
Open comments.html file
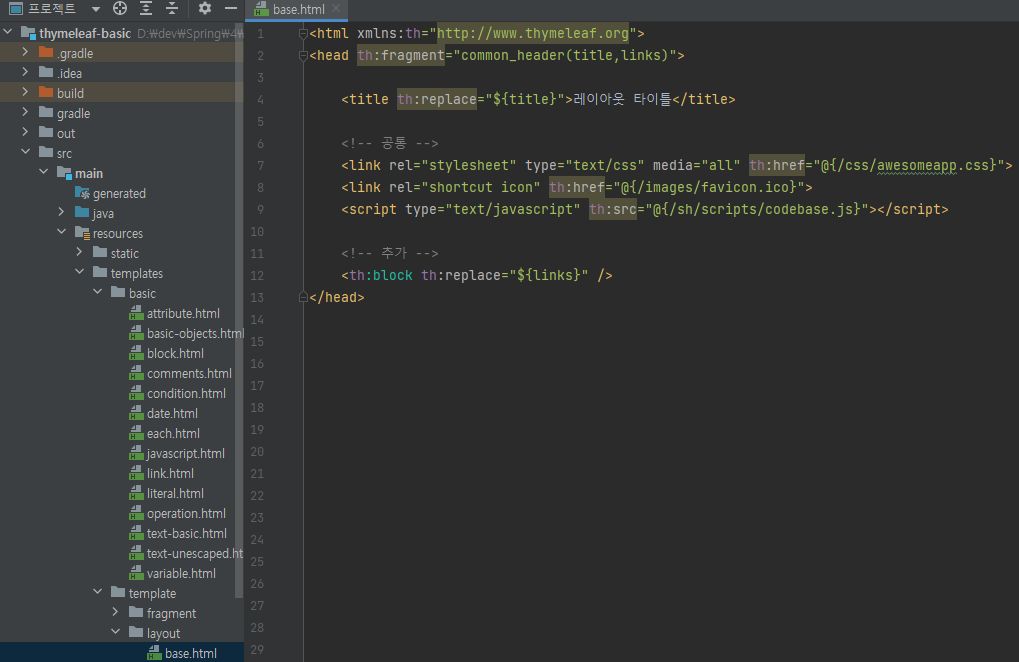pos(189,374)
